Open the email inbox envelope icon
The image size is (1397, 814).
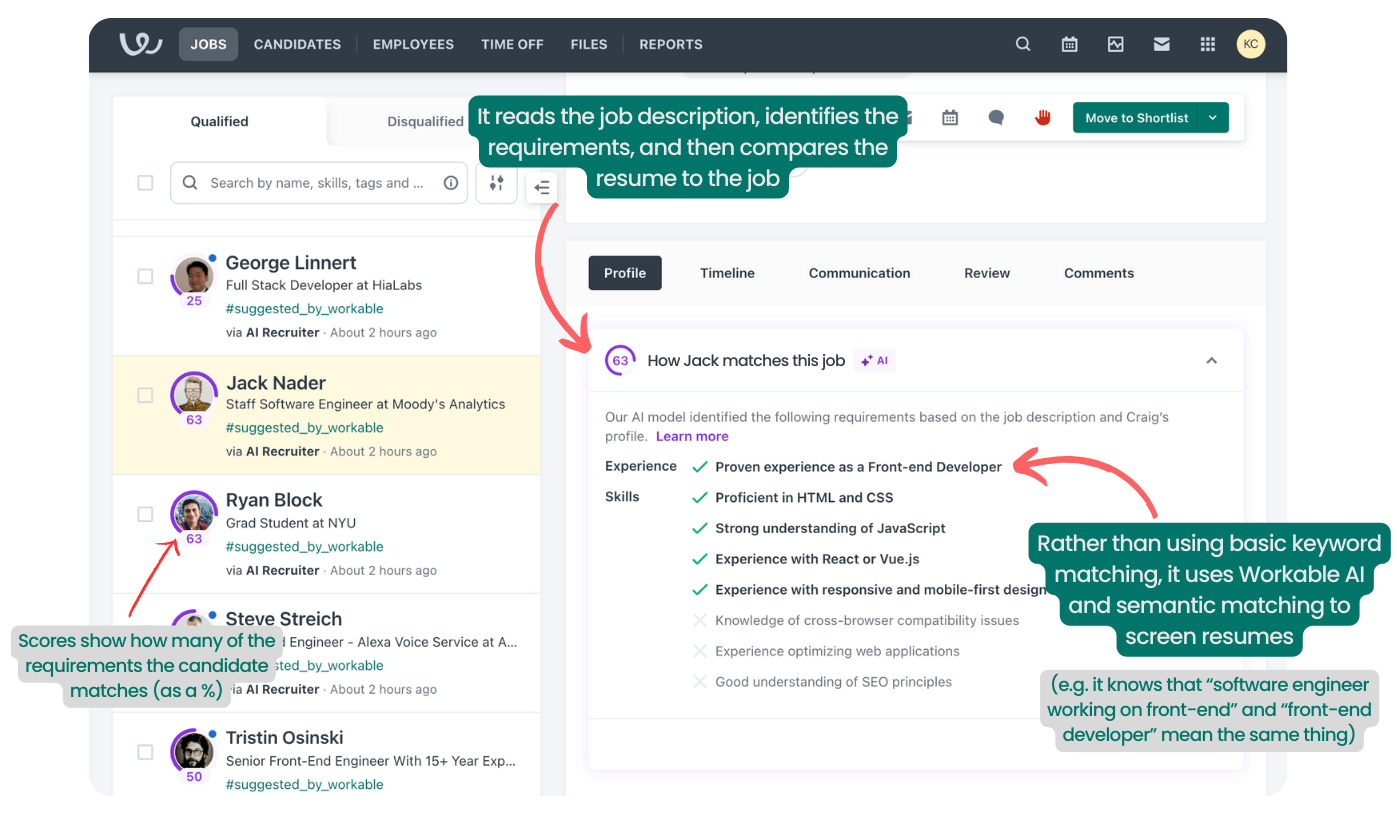(x=1161, y=44)
